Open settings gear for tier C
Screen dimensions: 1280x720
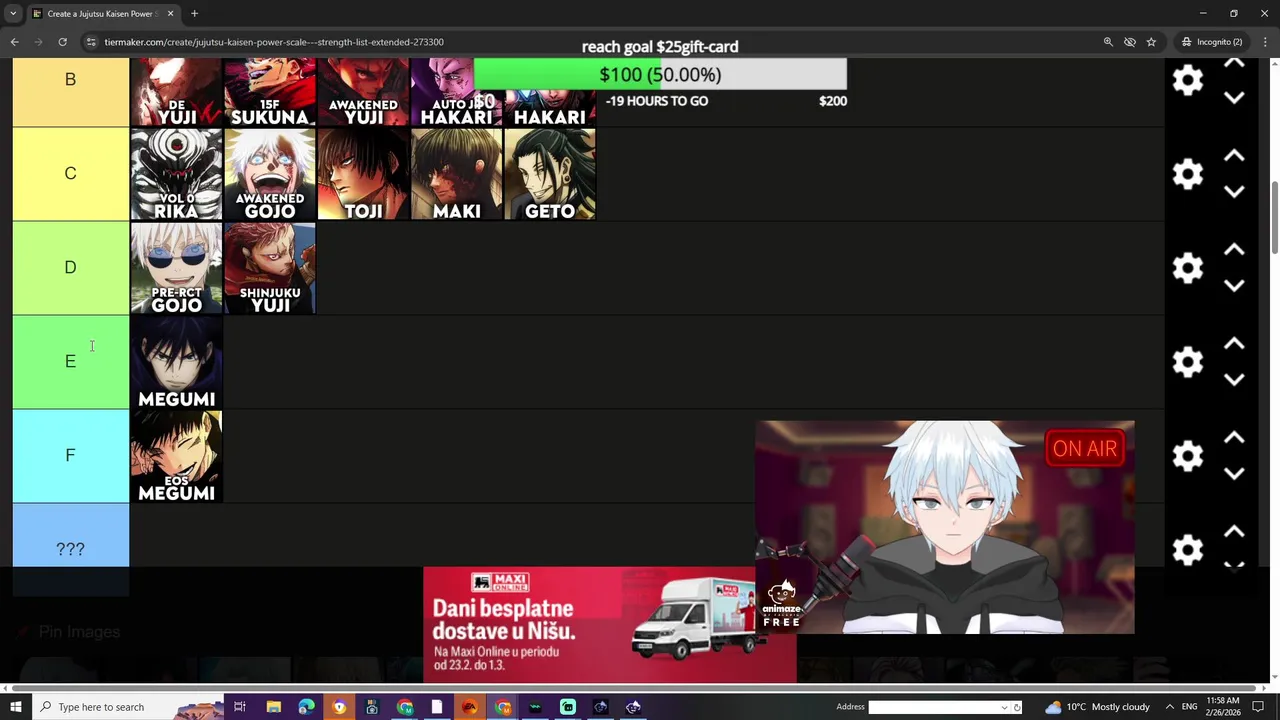1187,174
